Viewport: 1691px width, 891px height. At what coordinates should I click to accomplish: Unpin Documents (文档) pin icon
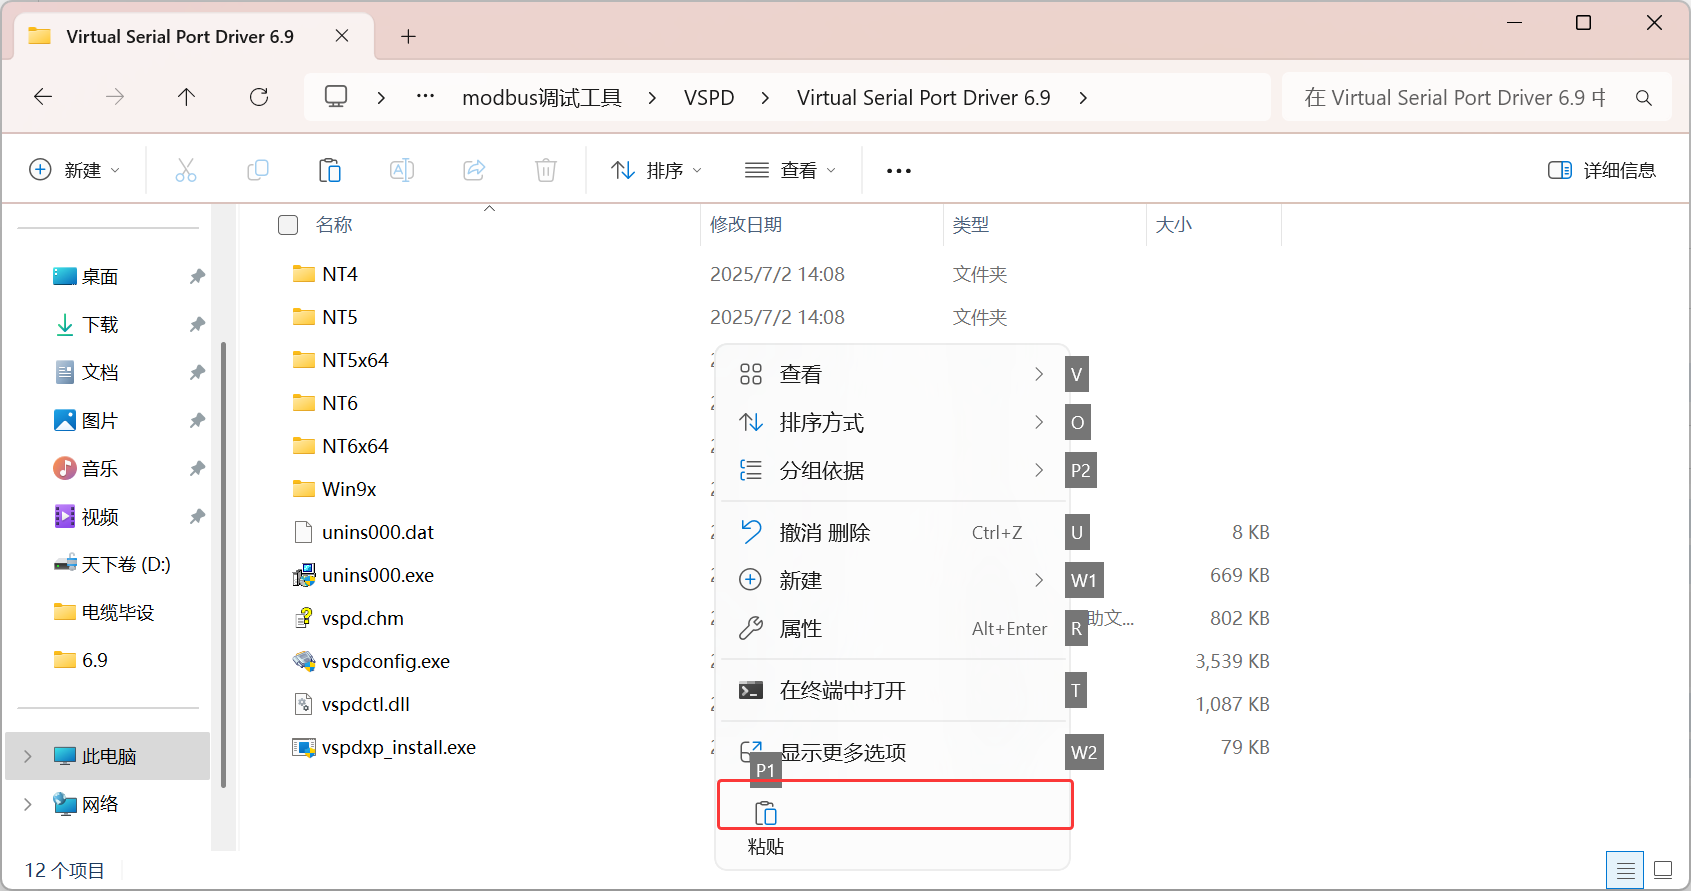198,372
